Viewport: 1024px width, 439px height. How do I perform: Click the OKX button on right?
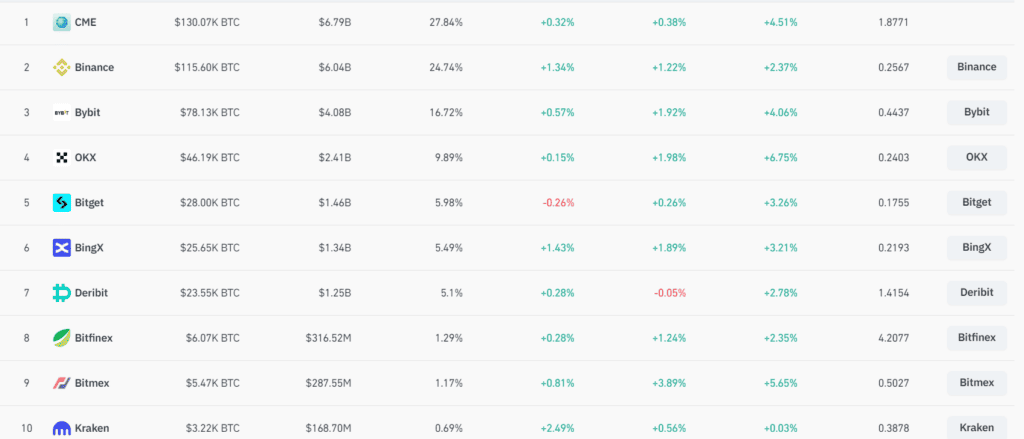click(x=976, y=157)
